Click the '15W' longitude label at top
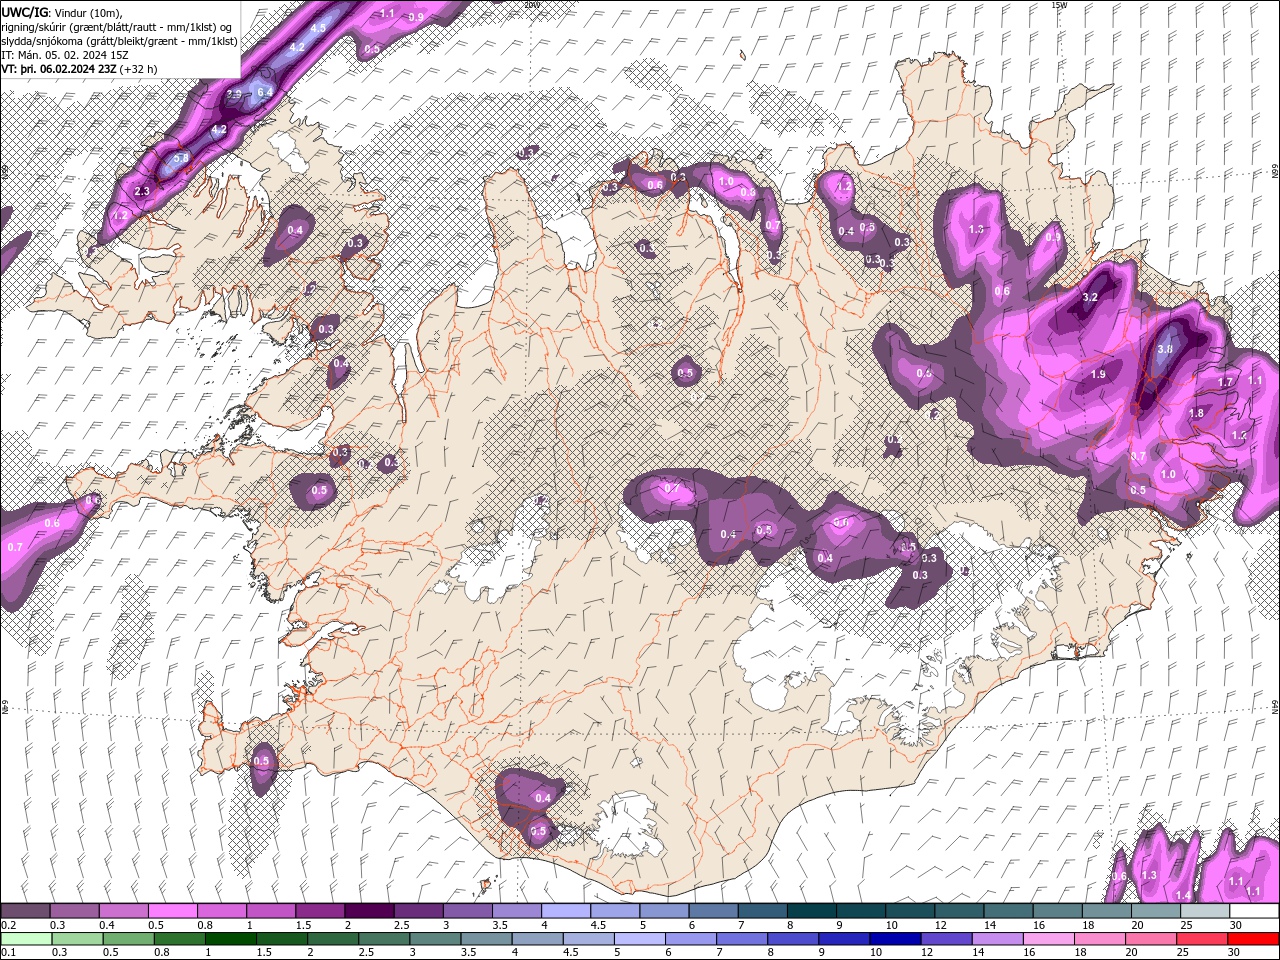The height and width of the screenshot is (960, 1280). 1060,4
